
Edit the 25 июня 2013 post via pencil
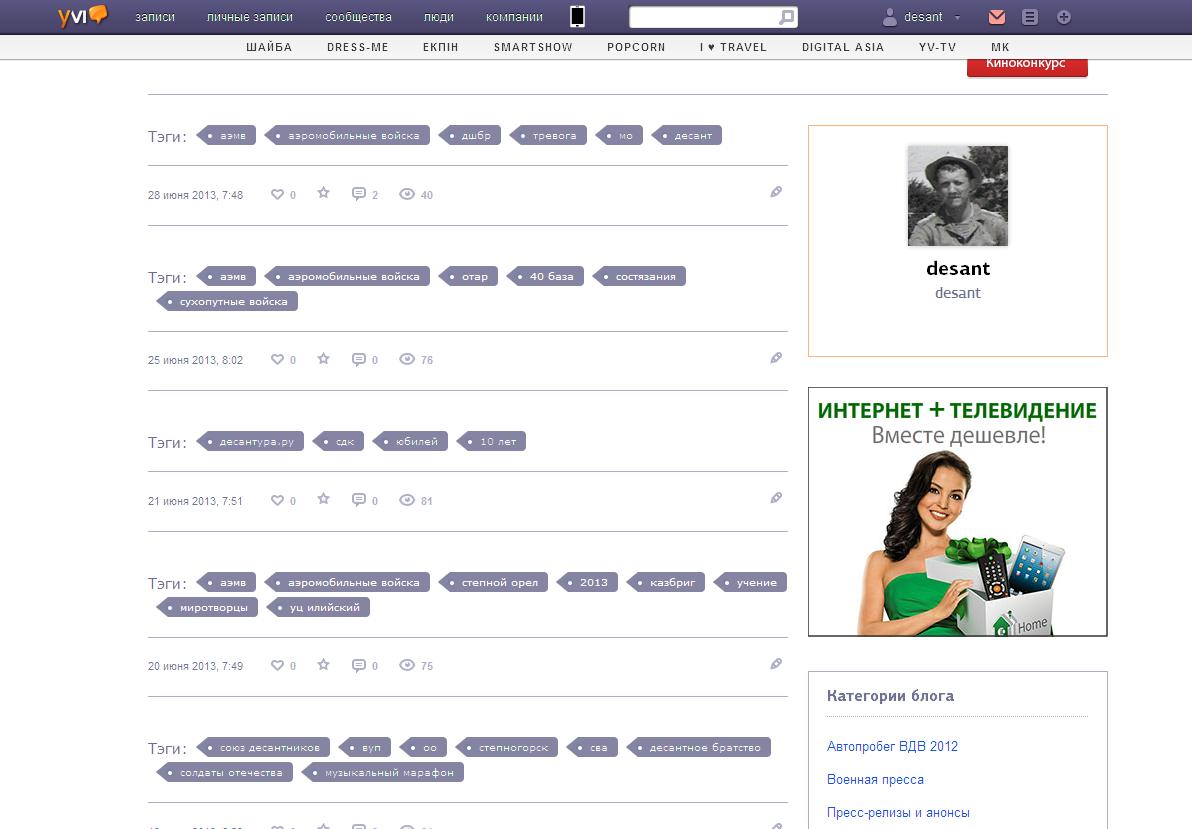[776, 358]
